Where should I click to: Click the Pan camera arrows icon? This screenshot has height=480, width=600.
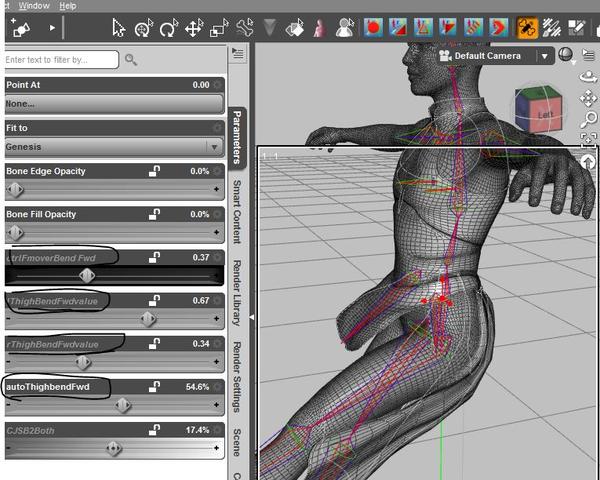tap(588, 98)
